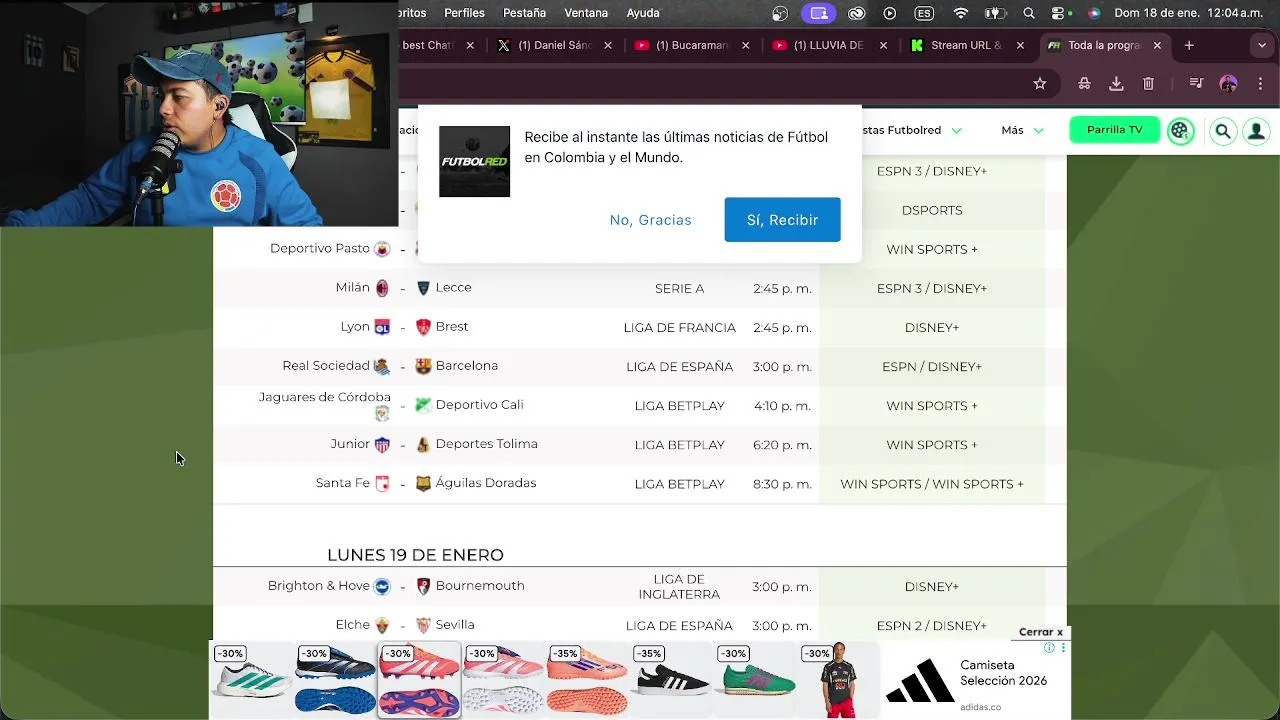Bookmark this page with the star icon
This screenshot has width=1280, height=720.
coord(1040,84)
